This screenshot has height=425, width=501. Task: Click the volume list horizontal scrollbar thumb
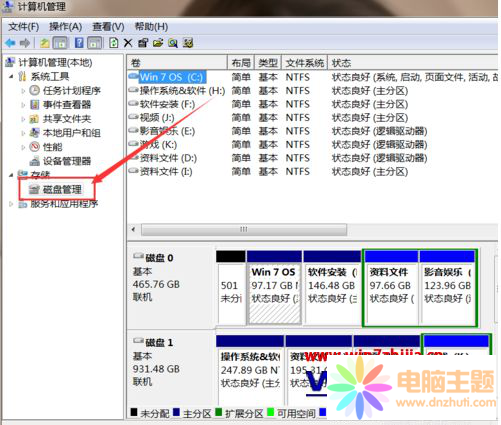click(x=244, y=229)
